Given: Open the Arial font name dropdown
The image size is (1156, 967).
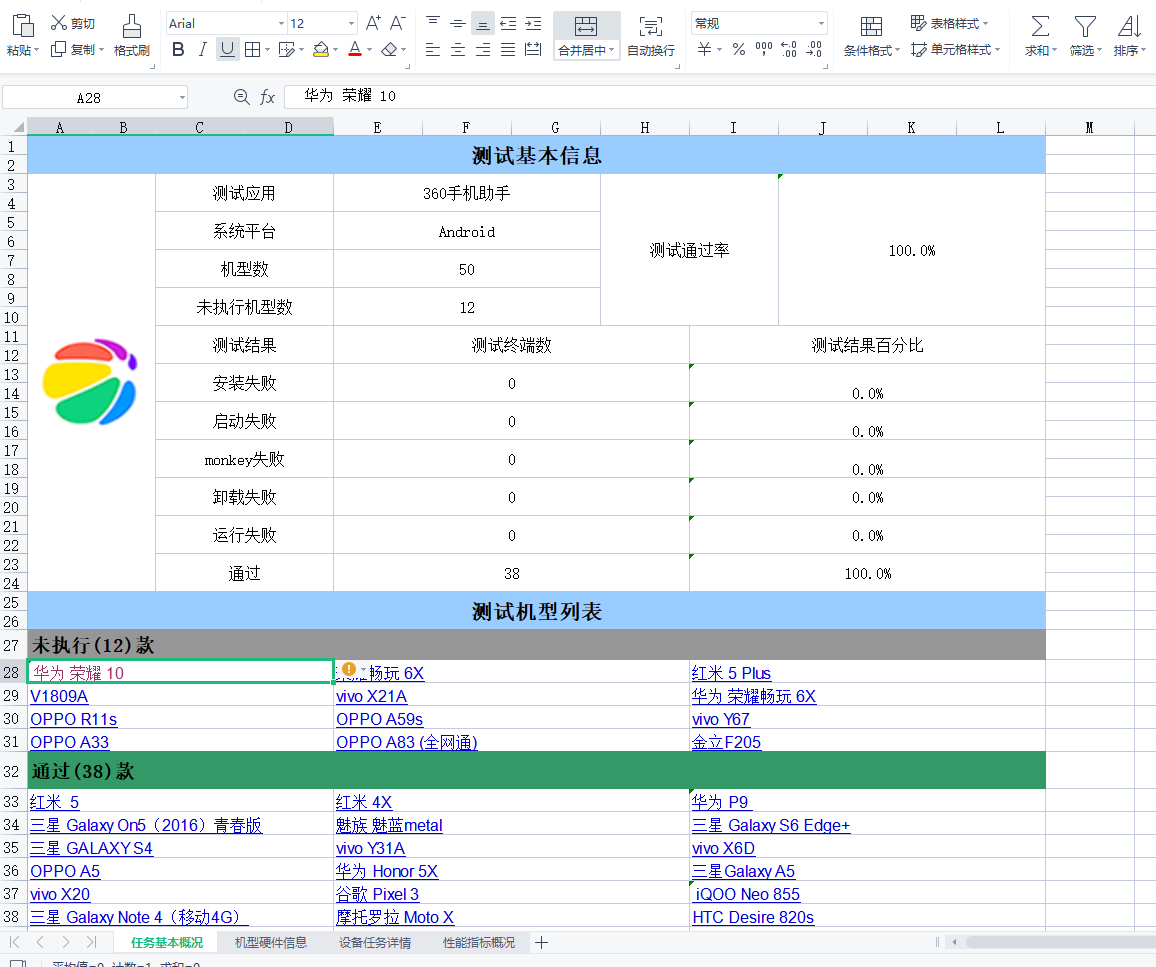Looking at the screenshot, I should tap(282, 24).
